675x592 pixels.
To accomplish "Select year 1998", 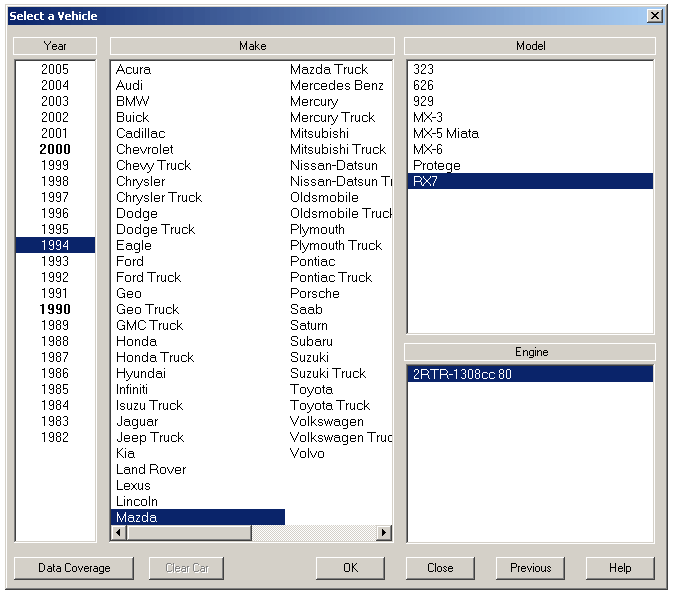I will tap(55, 181).
